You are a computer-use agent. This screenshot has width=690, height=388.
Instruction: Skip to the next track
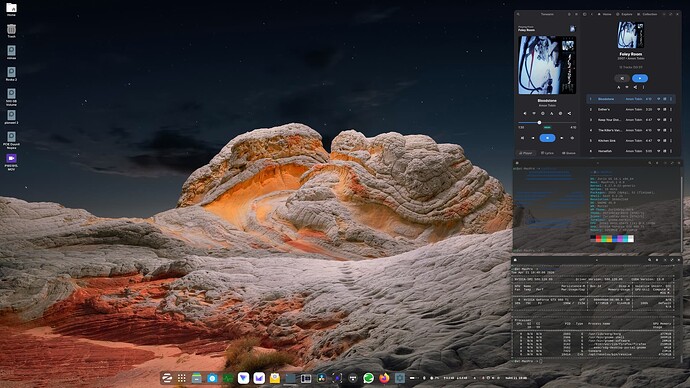[562, 138]
